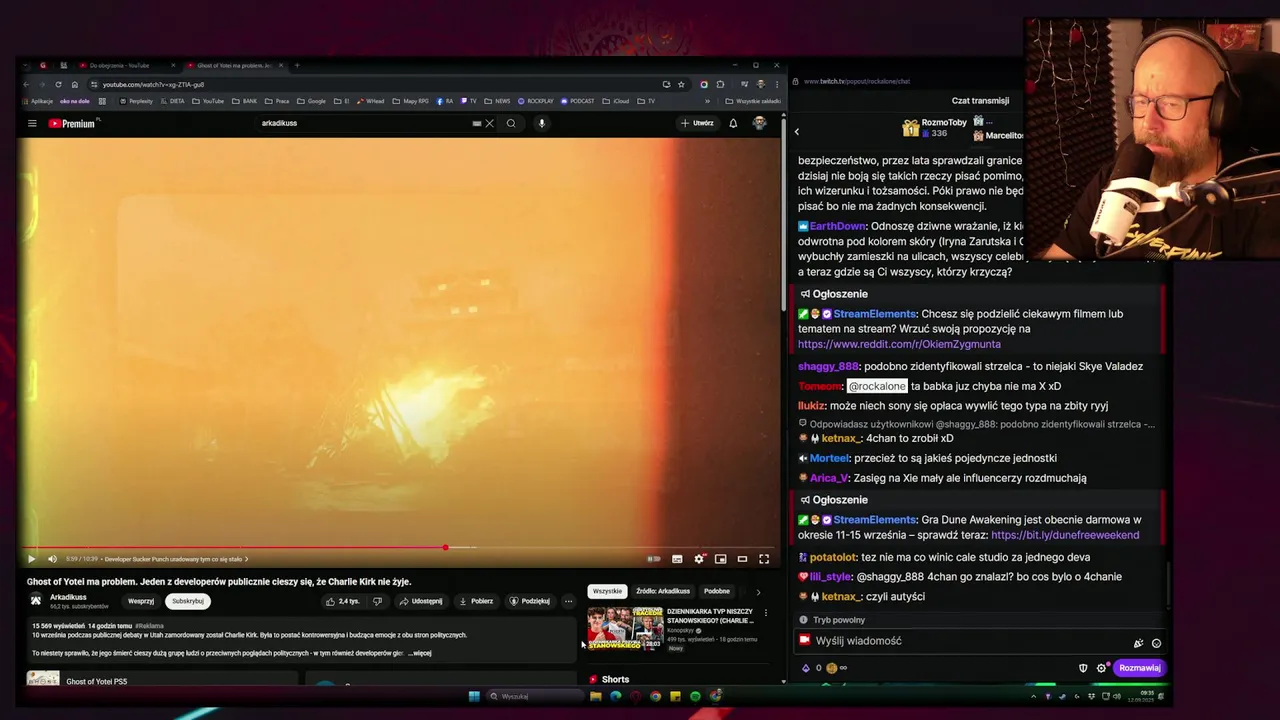The height and width of the screenshot is (720, 1280).
Task: Switch to 'Do obejrzenia - YouTube' browser tab
Action: (126, 65)
